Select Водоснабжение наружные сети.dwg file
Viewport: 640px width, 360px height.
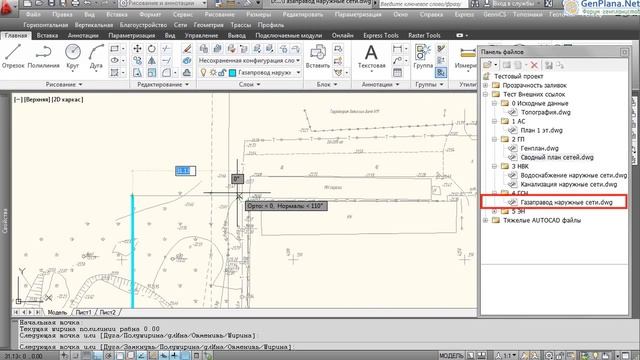click(x=573, y=175)
